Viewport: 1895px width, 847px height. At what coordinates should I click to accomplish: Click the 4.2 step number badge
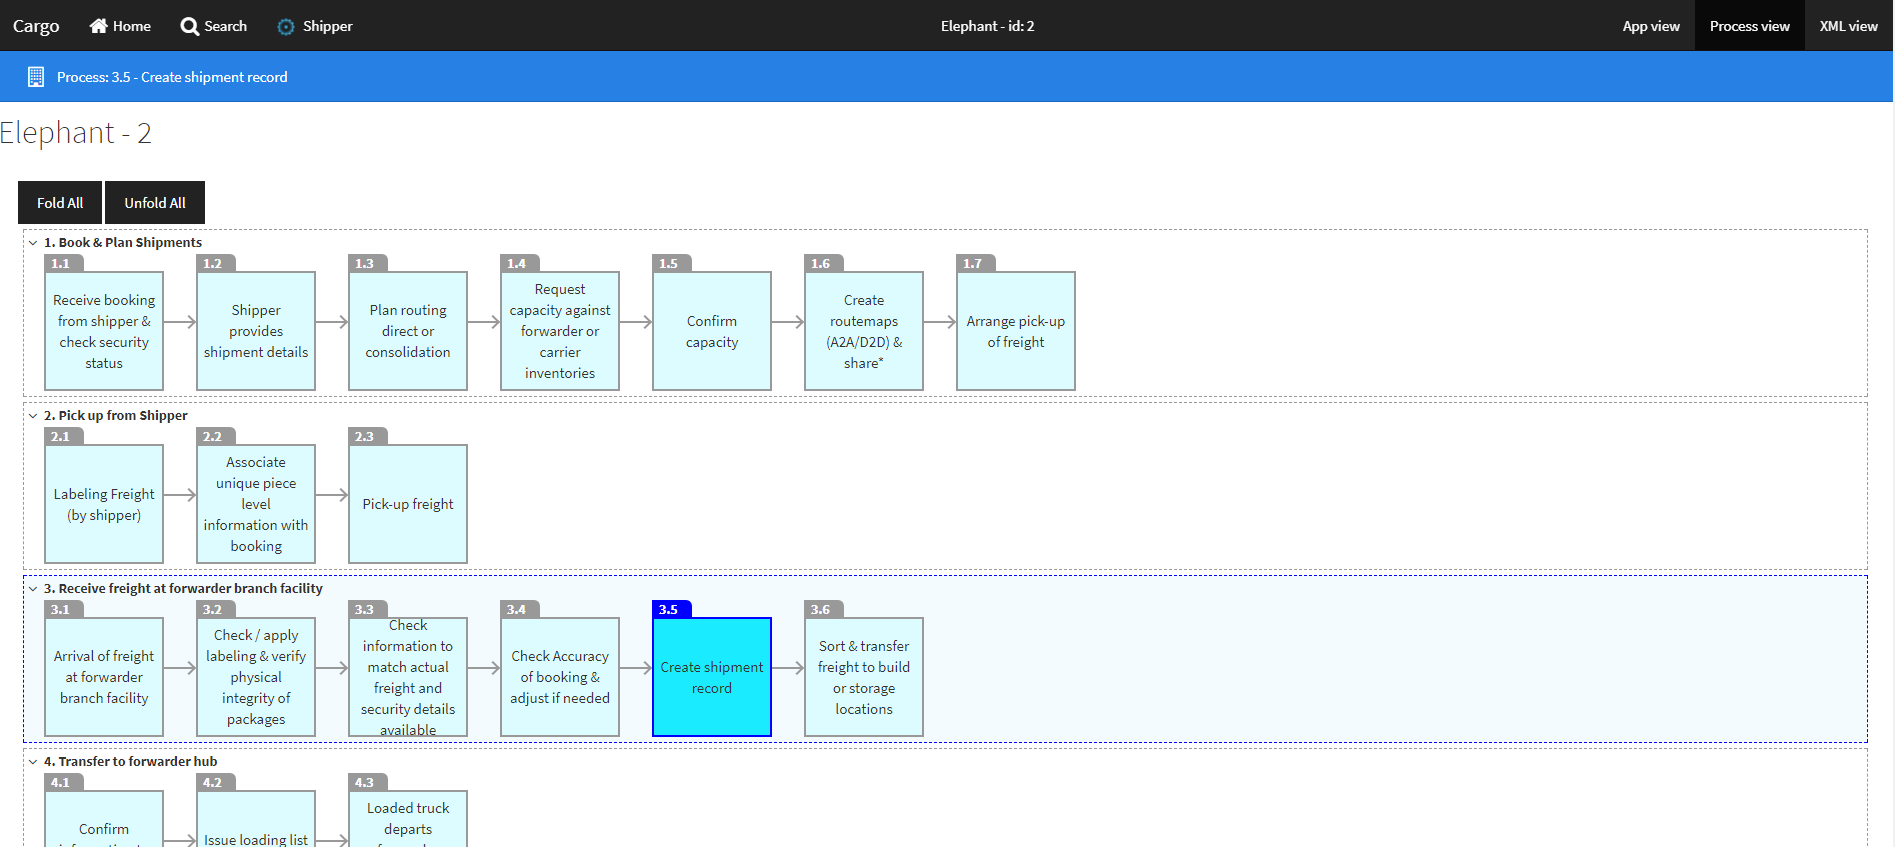214,782
